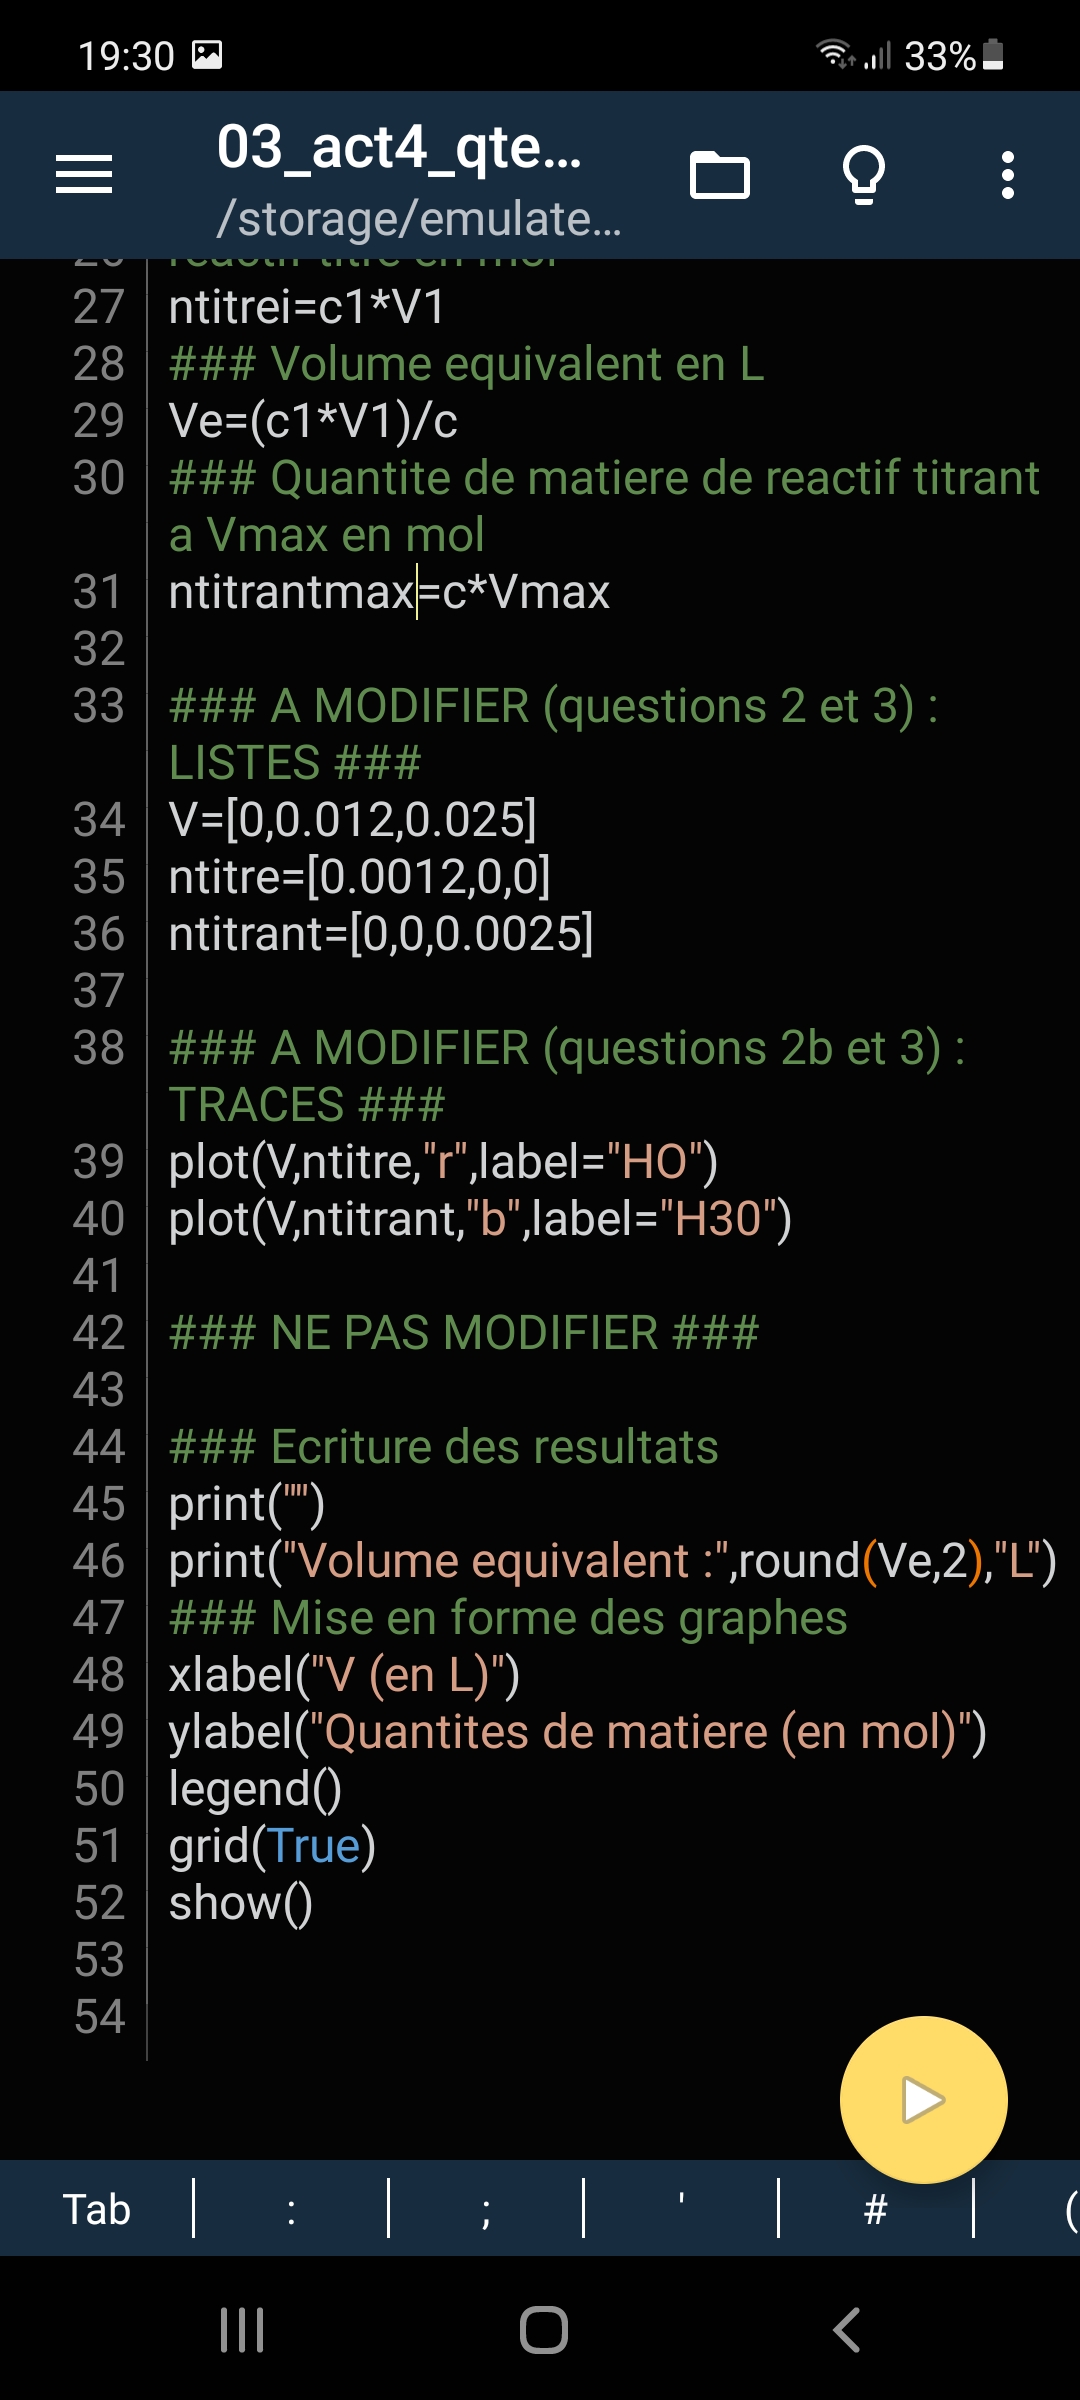Tap line number 39 in the gutter
The height and width of the screenshot is (2400, 1080).
(98, 1162)
